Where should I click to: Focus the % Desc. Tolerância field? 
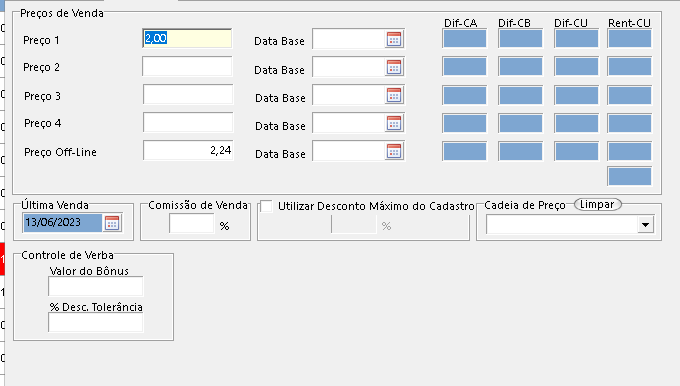[95, 323]
